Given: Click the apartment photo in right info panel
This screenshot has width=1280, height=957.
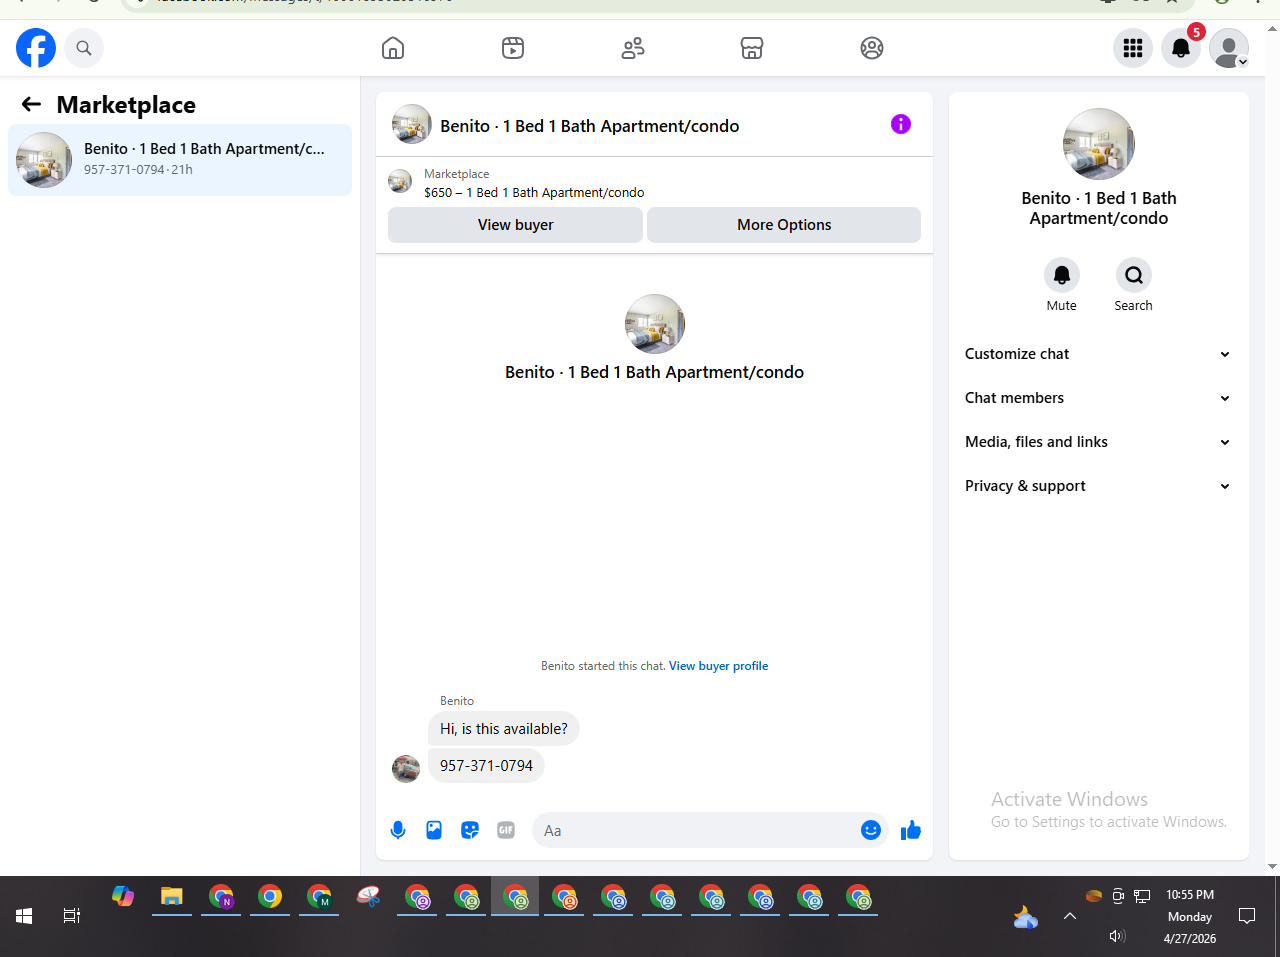Looking at the screenshot, I should pyautogui.click(x=1099, y=144).
